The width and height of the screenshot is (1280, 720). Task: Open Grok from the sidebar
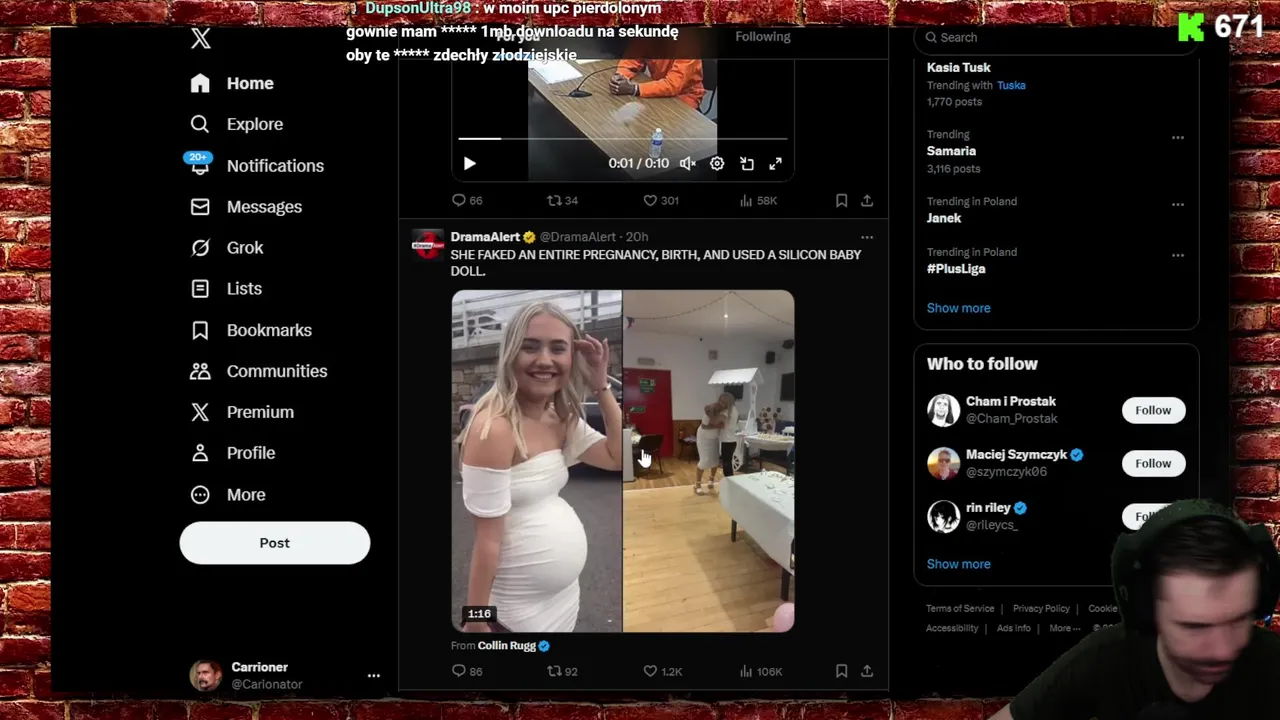tap(227, 247)
